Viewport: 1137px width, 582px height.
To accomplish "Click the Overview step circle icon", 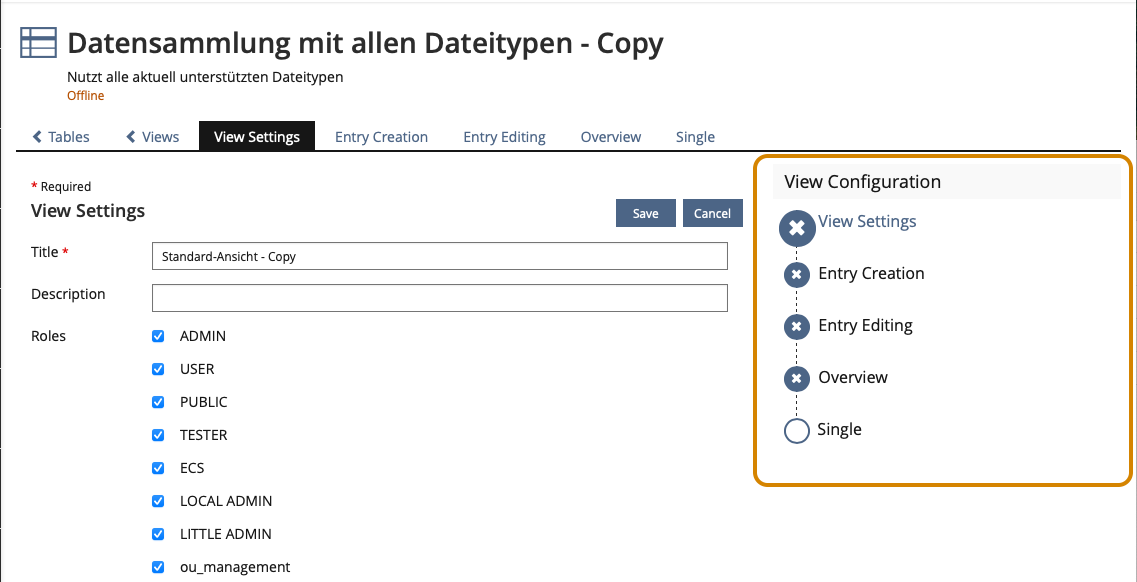I will (x=796, y=378).
